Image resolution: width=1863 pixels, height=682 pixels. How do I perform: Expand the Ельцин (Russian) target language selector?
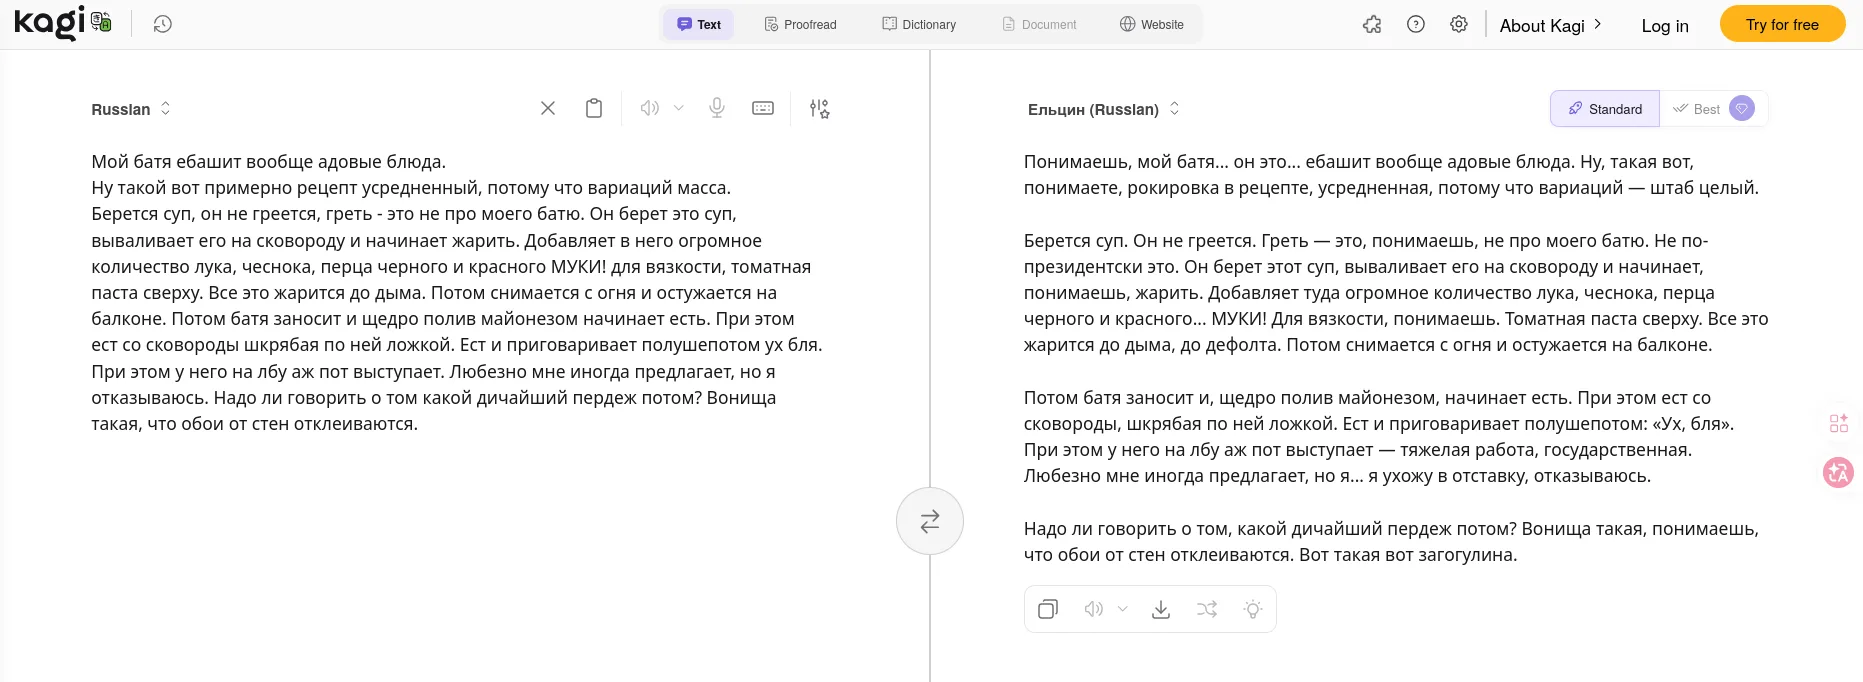tap(1103, 109)
